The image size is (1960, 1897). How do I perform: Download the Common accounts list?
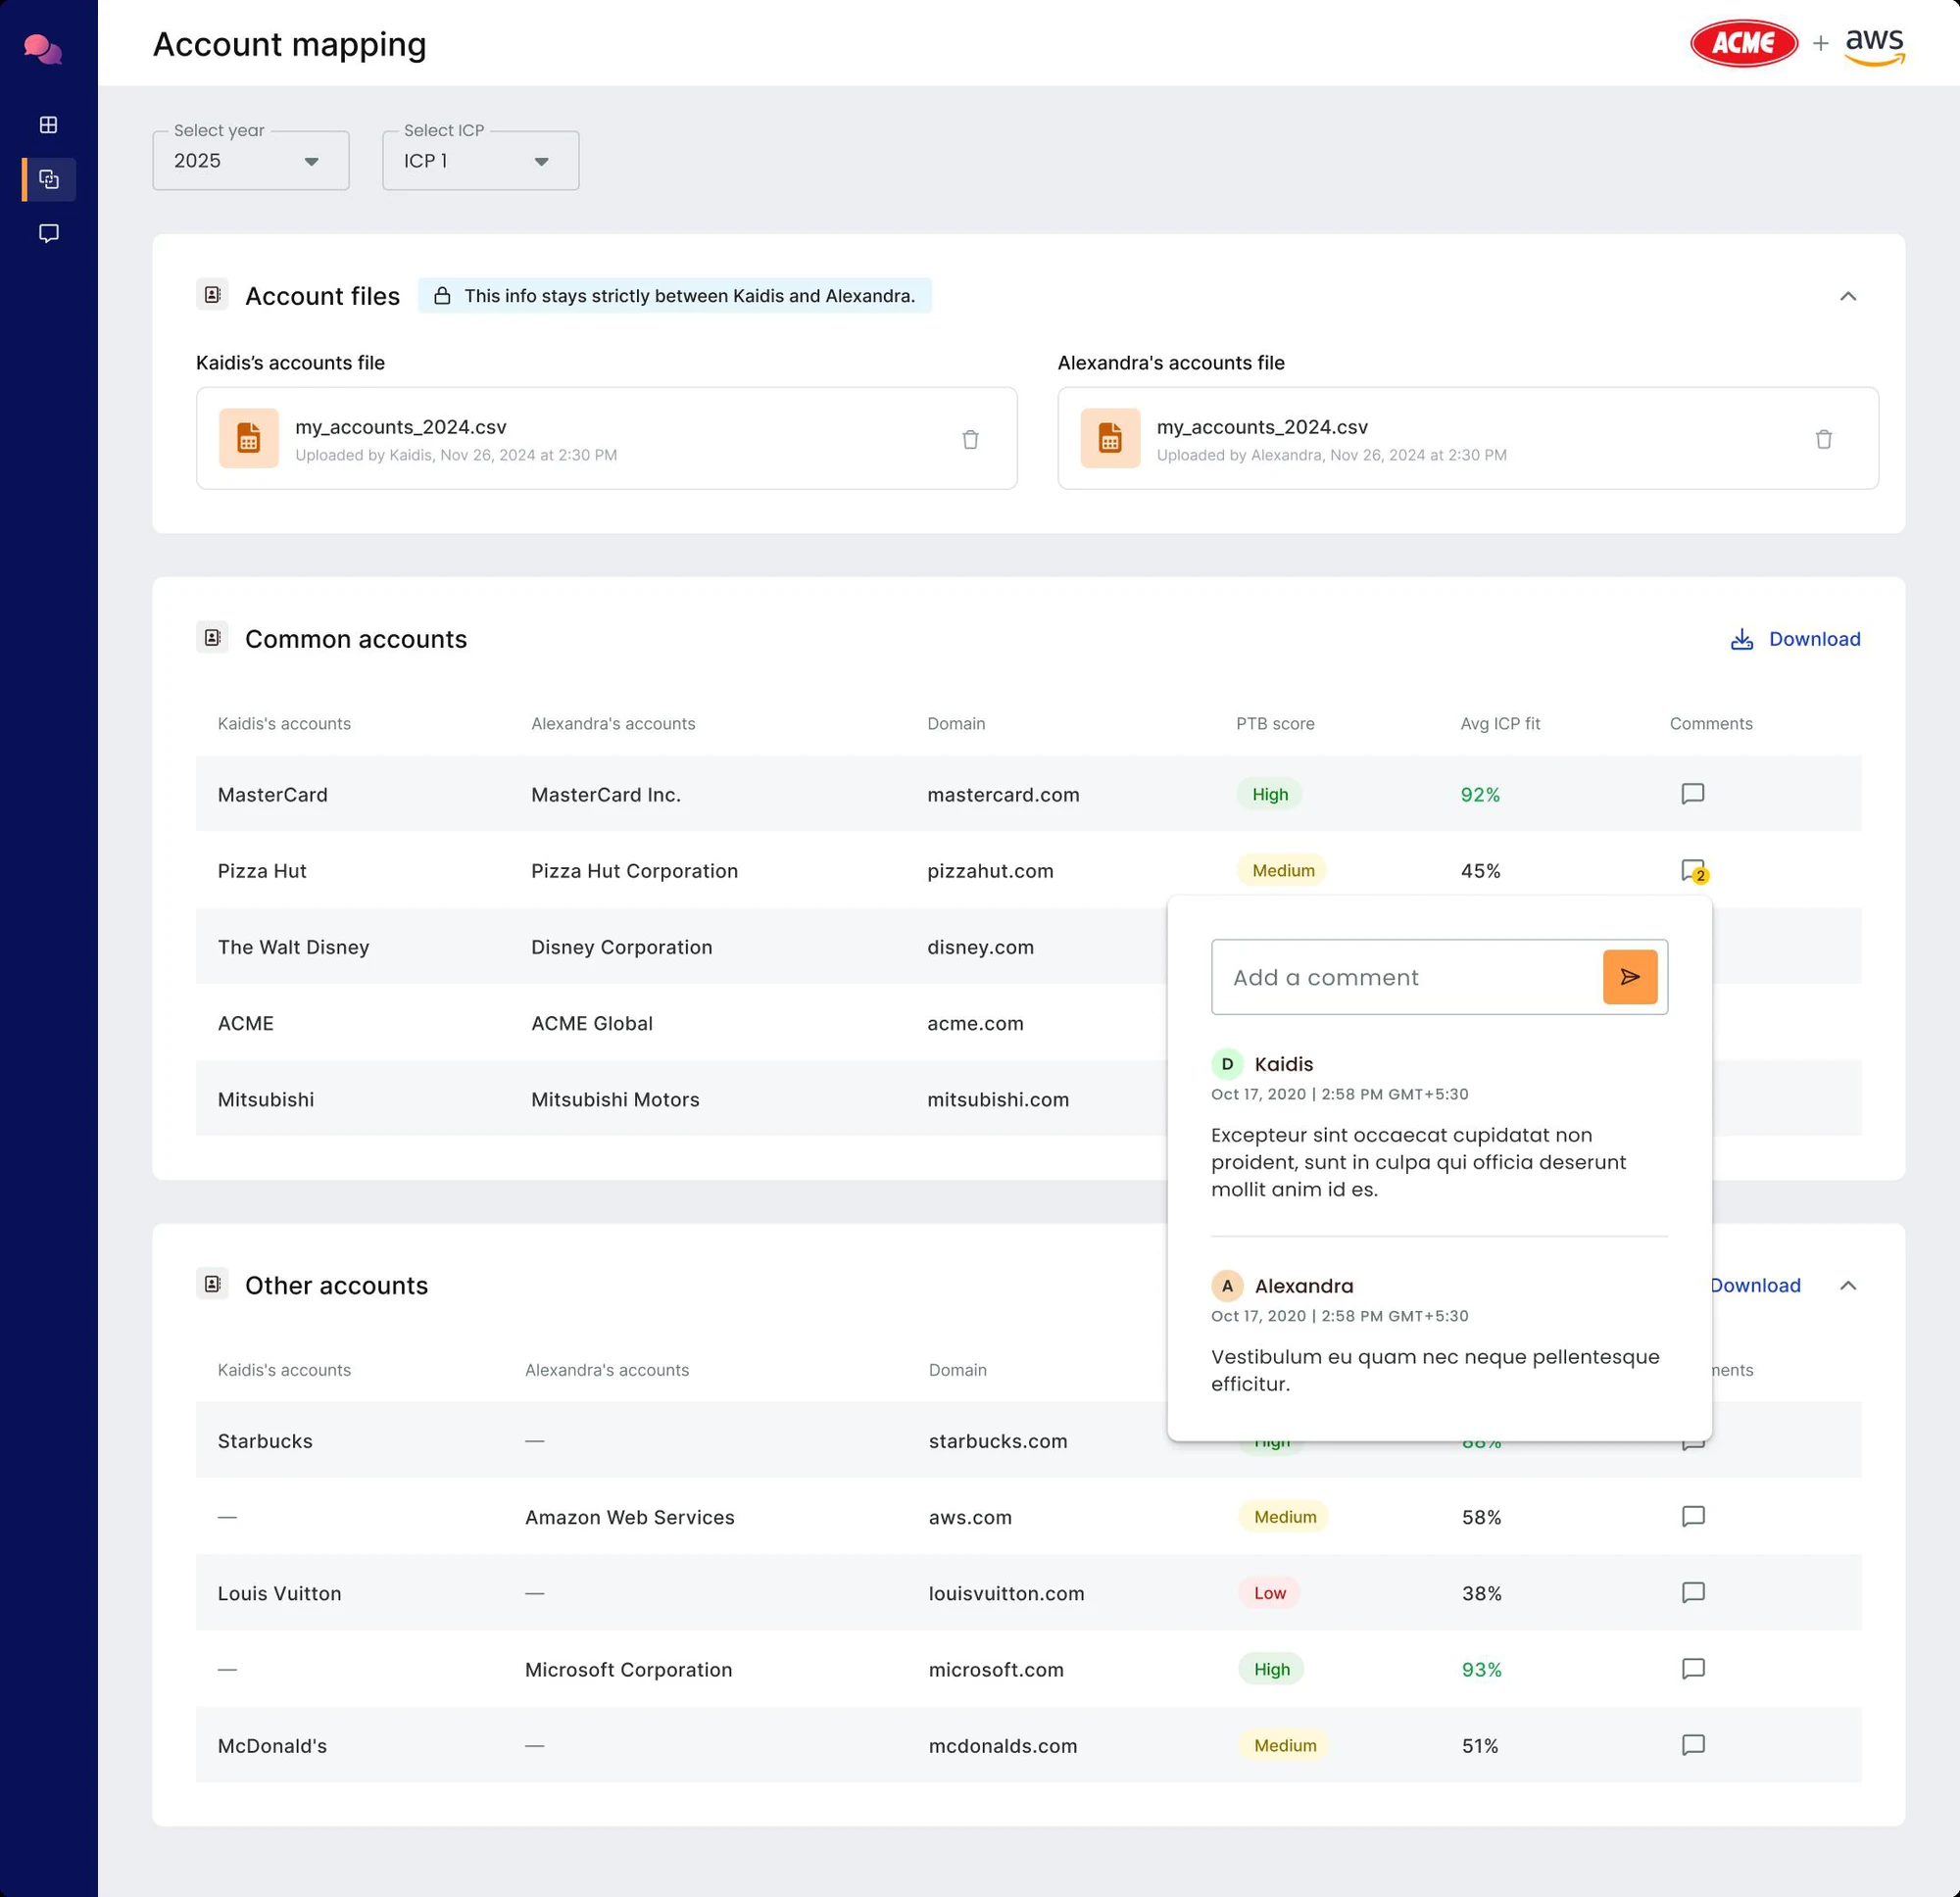pos(1795,639)
